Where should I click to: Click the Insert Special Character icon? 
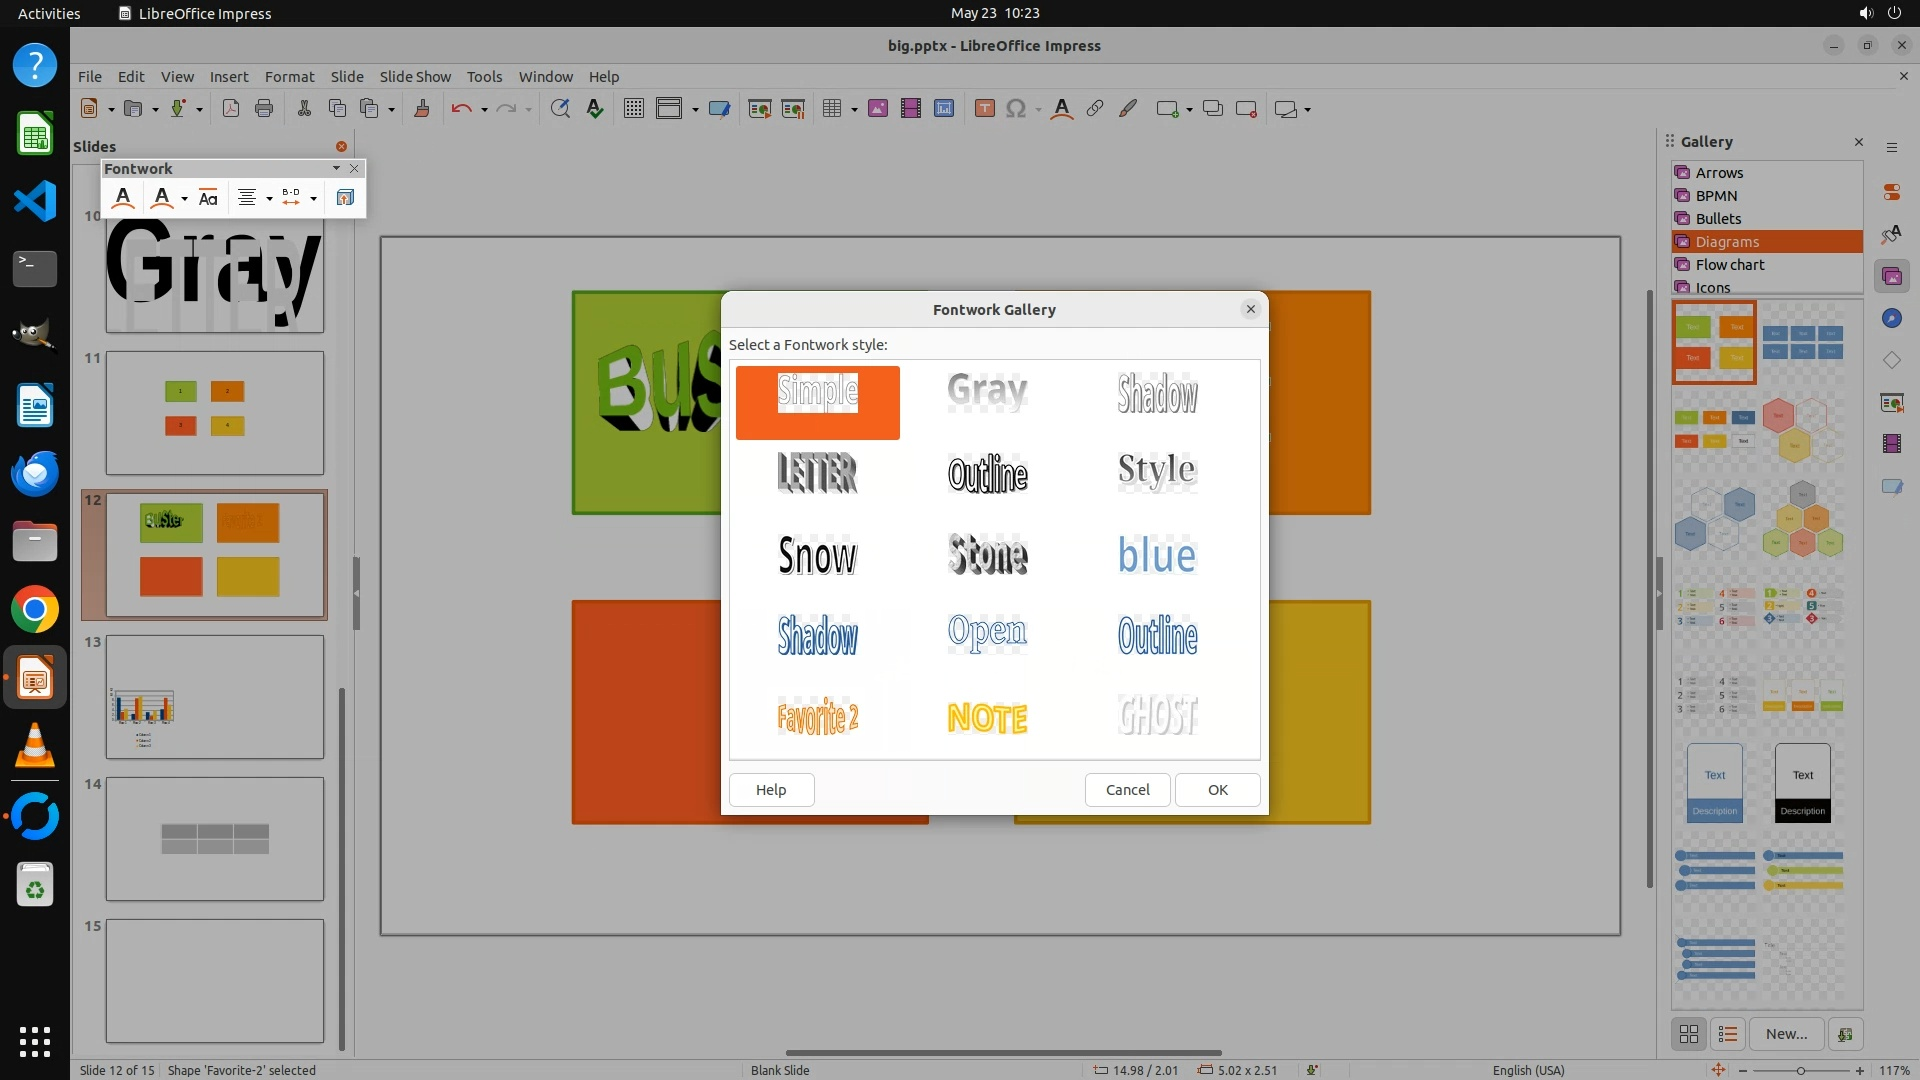1016,109
